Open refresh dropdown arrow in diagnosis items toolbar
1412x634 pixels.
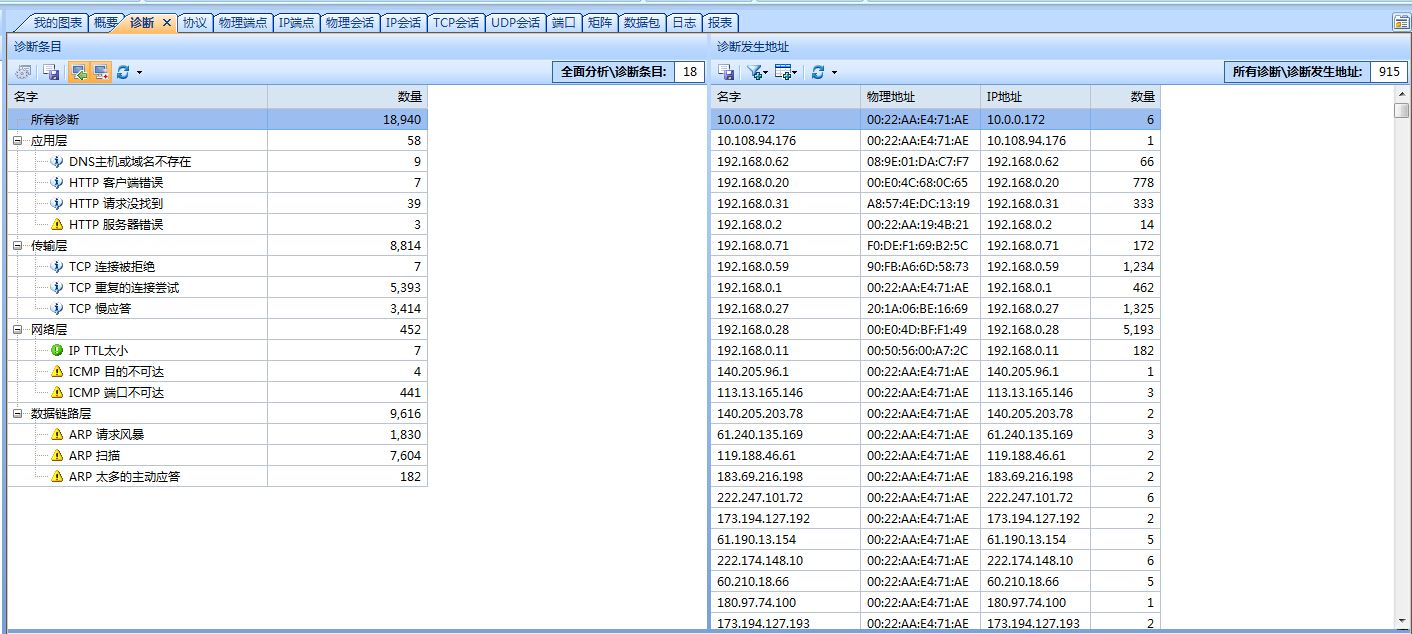click(x=139, y=72)
